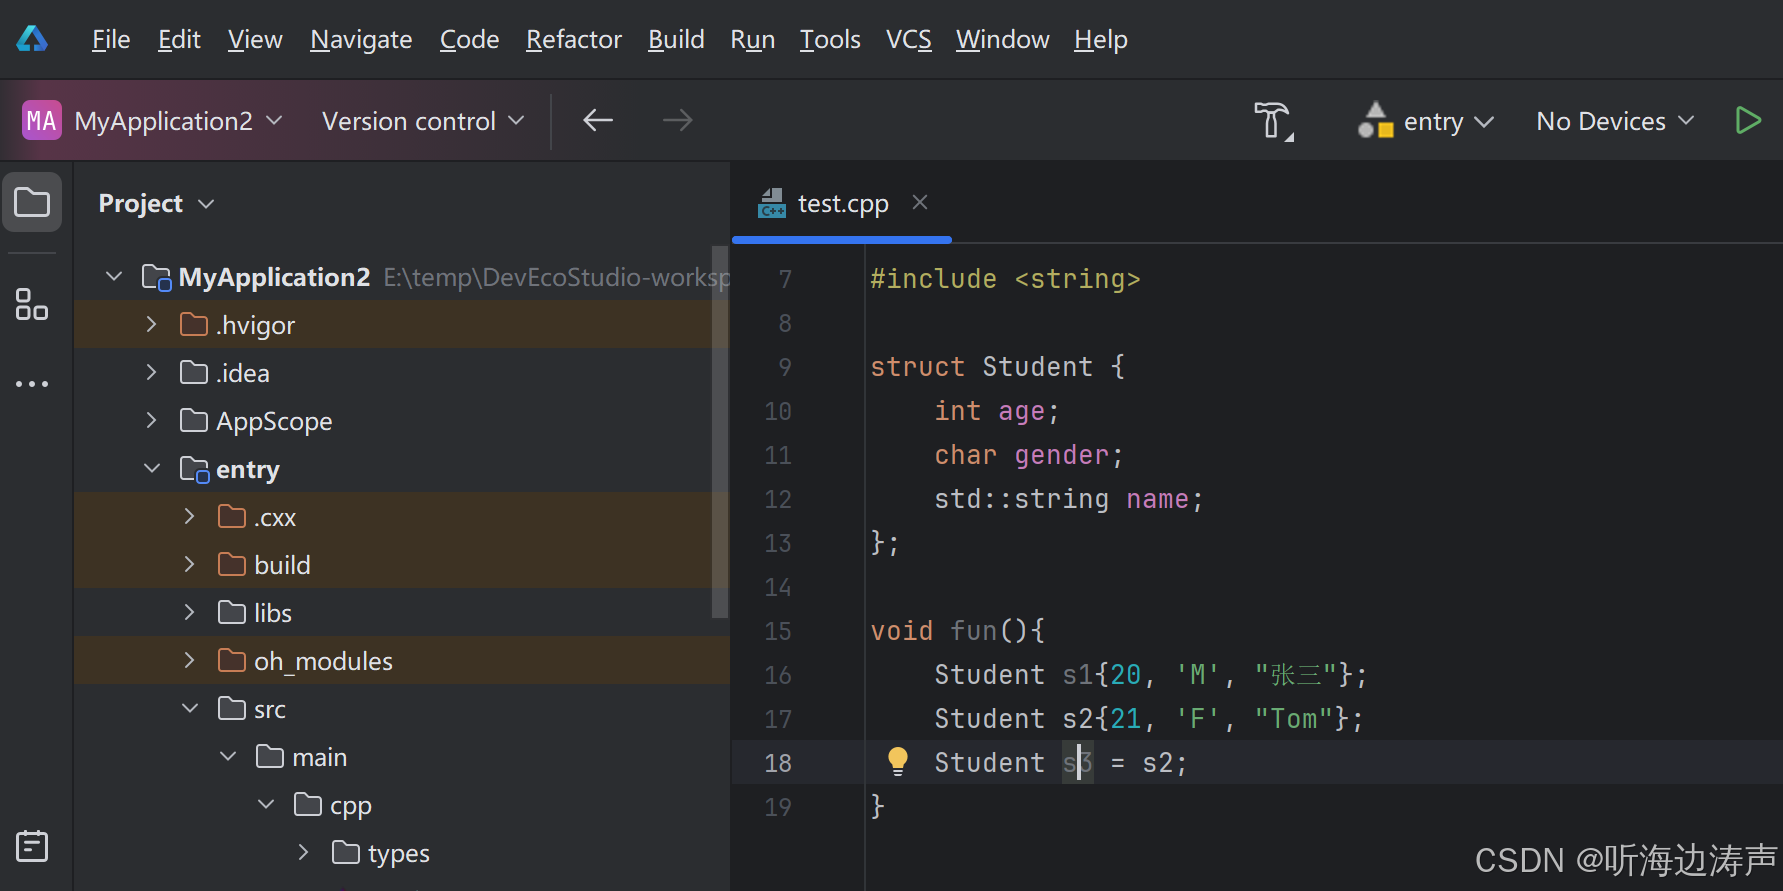This screenshot has width=1783, height=891.
Task: Open the Navigate menu
Action: 361,39
